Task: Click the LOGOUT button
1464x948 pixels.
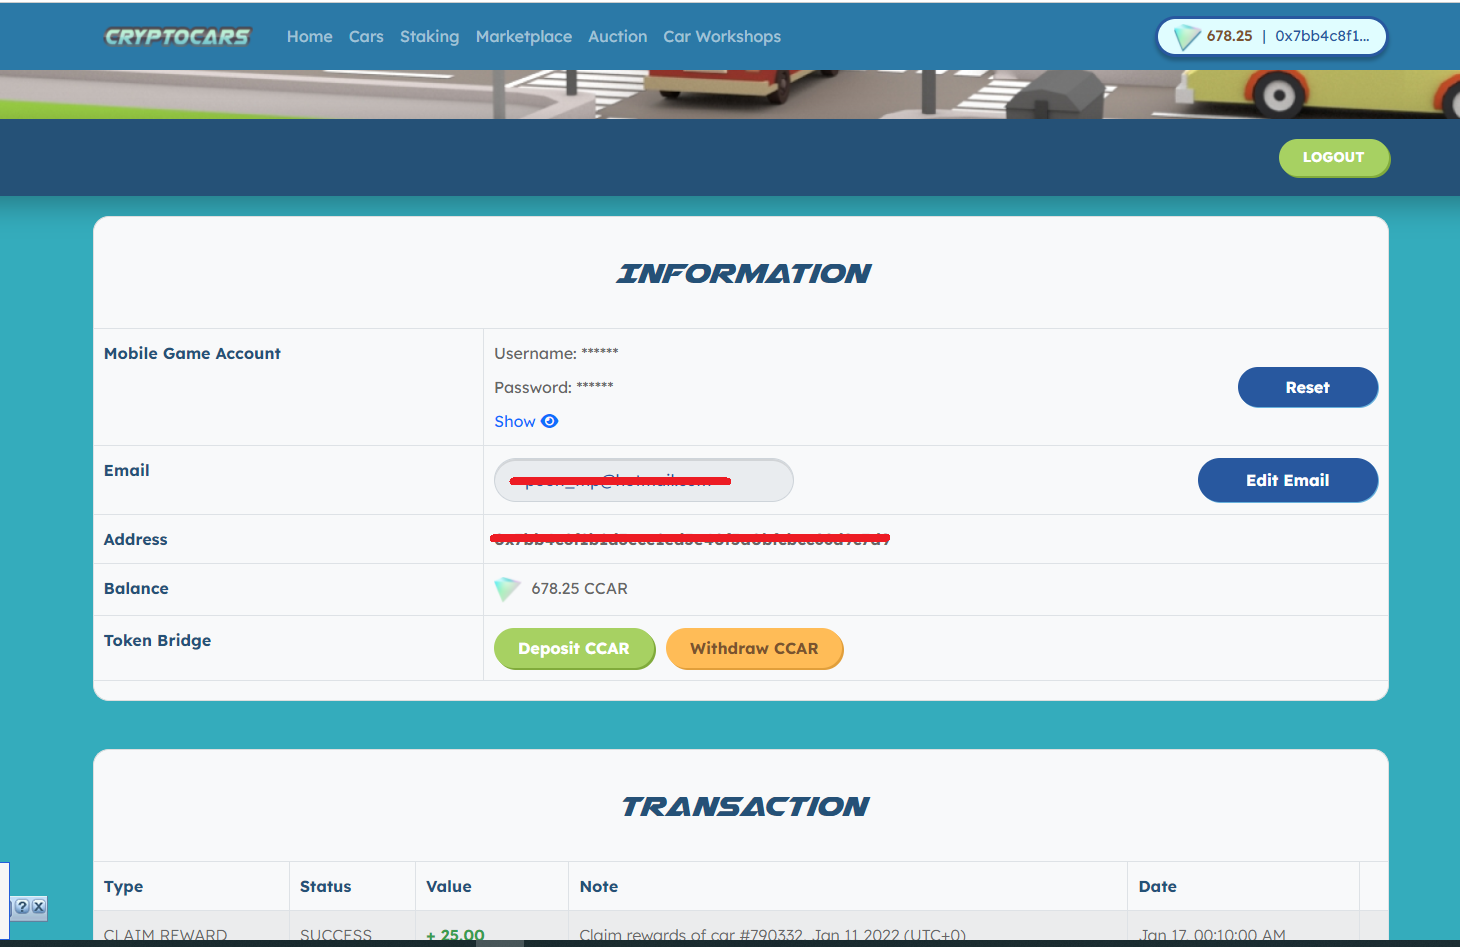Action: pos(1334,157)
